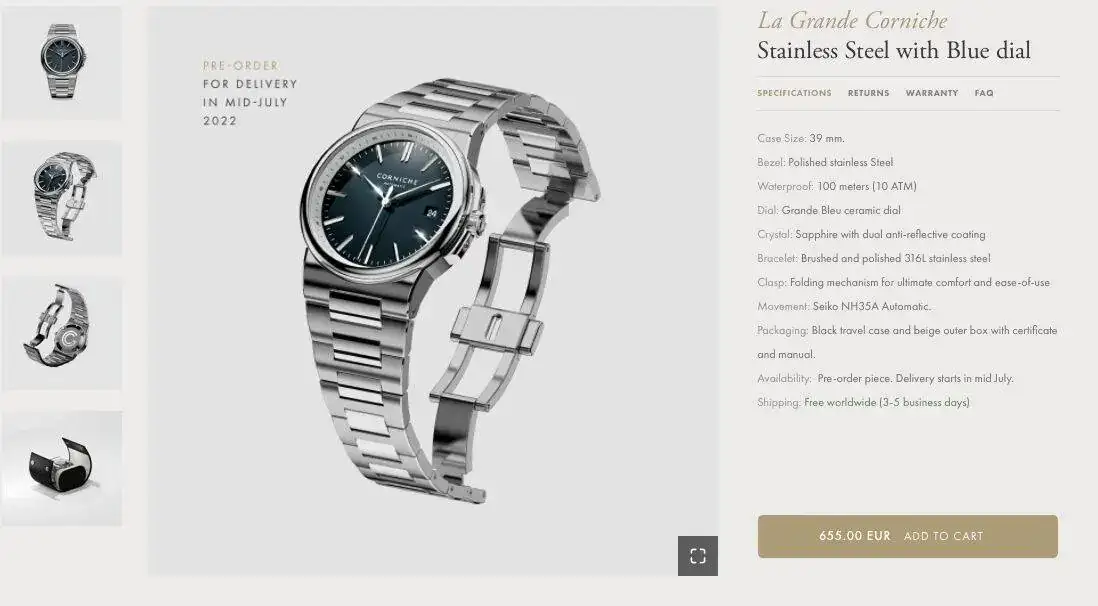Switch to the Specifications tab
Viewport: 1098px width, 606px height.
(794, 92)
